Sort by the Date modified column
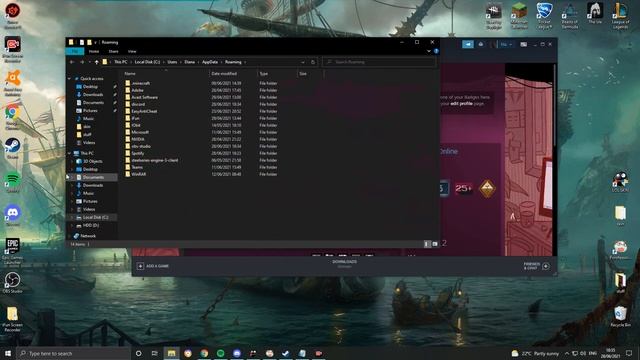 click(224, 74)
